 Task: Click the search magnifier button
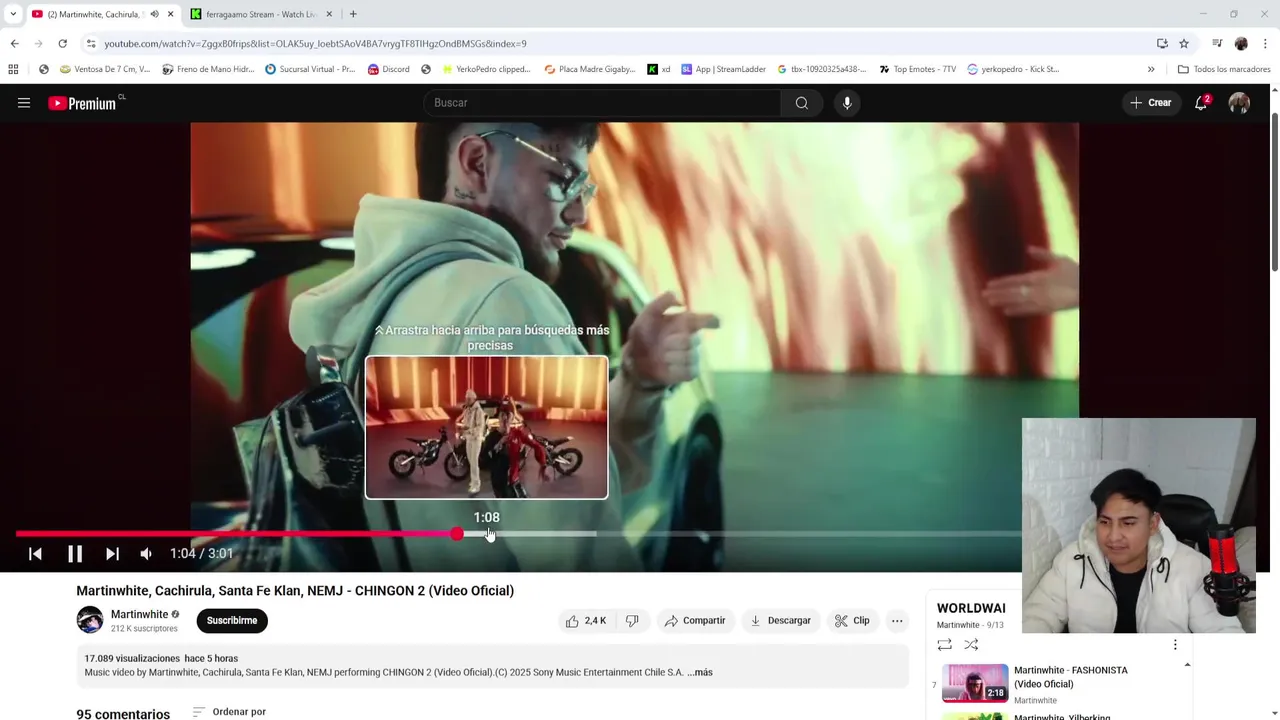tap(802, 103)
